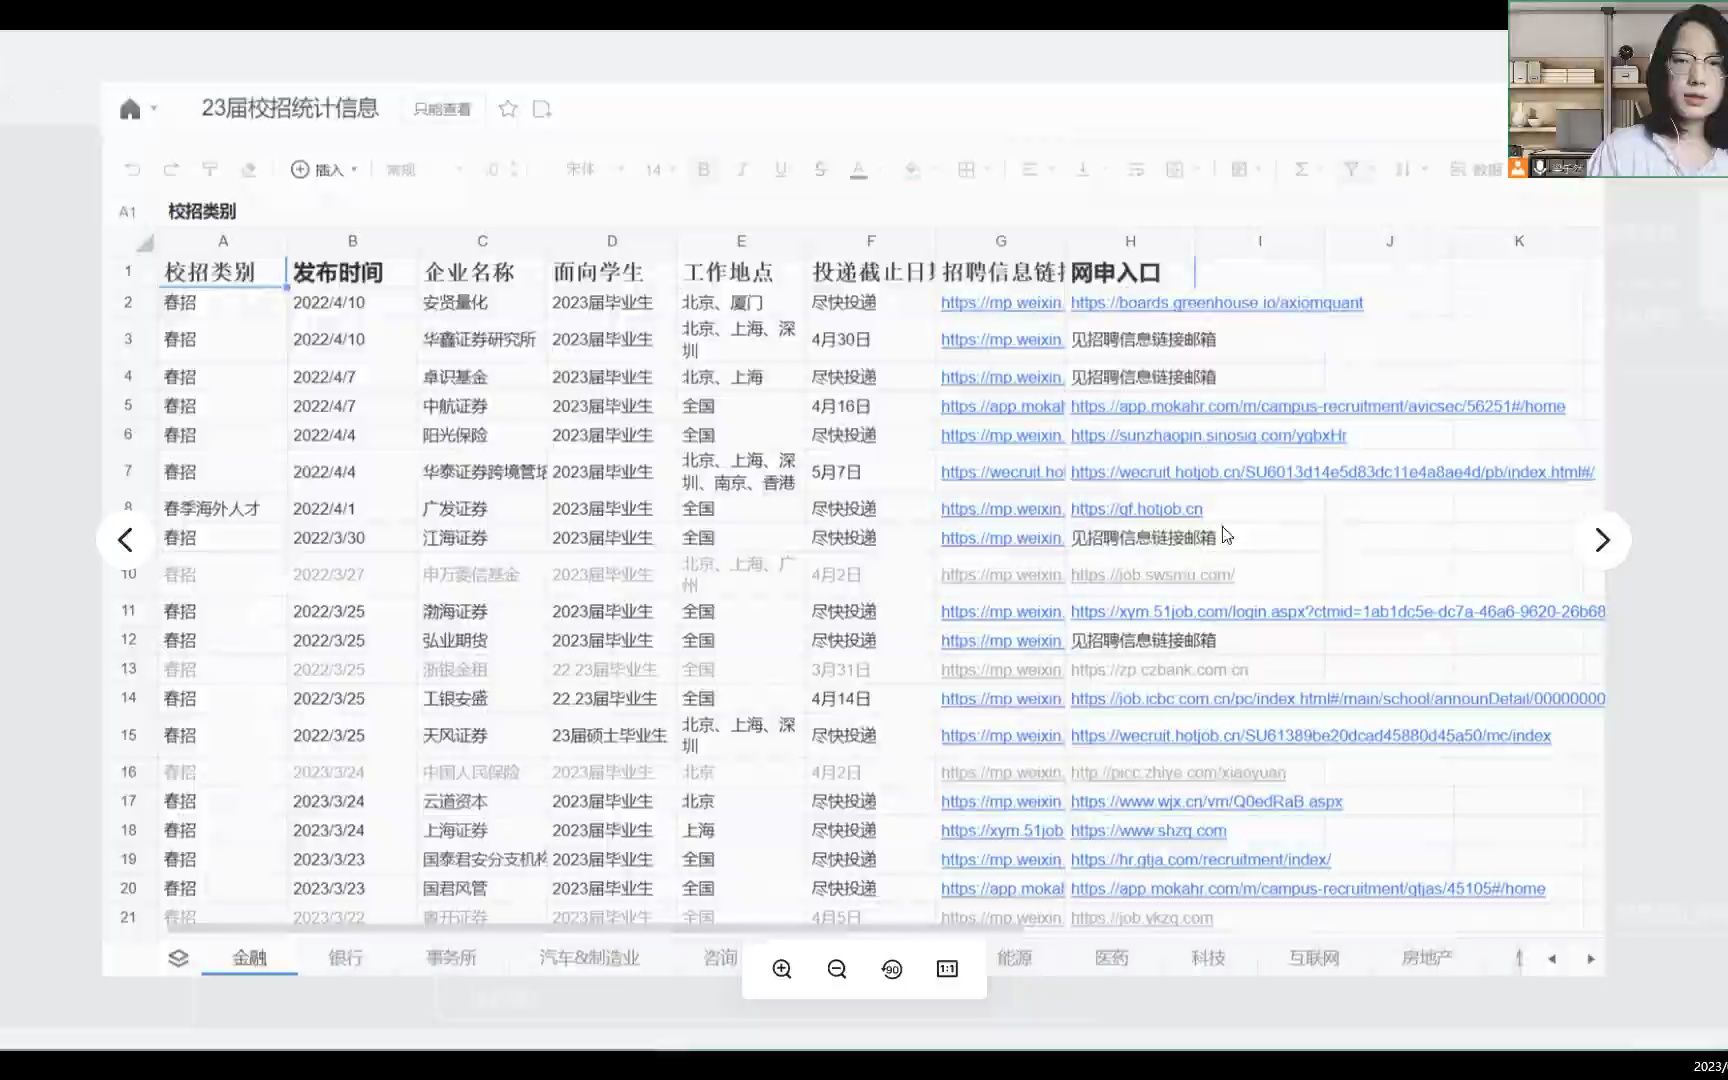The height and width of the screenshot is (1080, 1728).
Task: Click the add-to-folder icon beside the star
Action: (542, 109)
